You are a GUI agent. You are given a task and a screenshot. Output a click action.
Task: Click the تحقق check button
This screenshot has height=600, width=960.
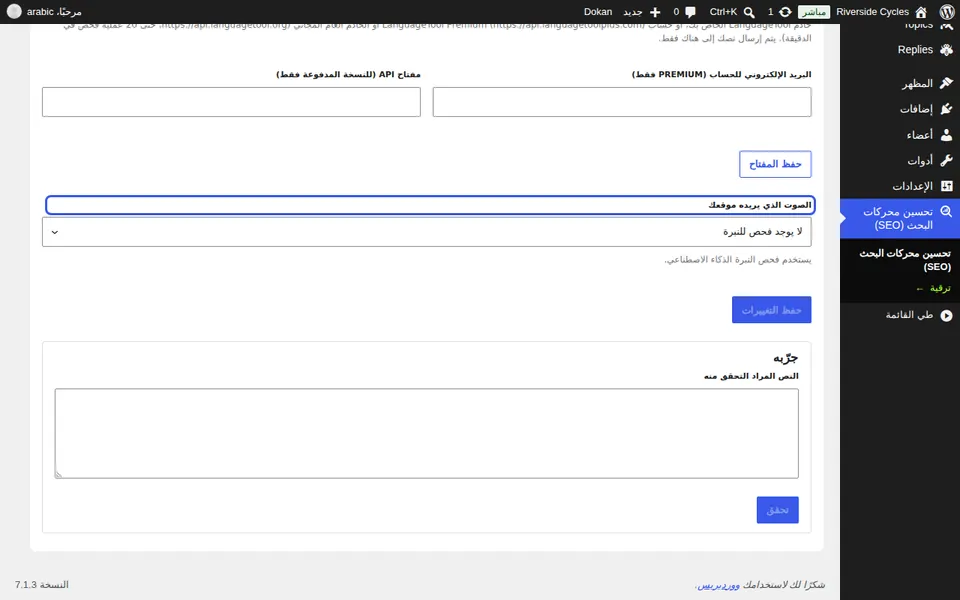click(x=778, y=510)
